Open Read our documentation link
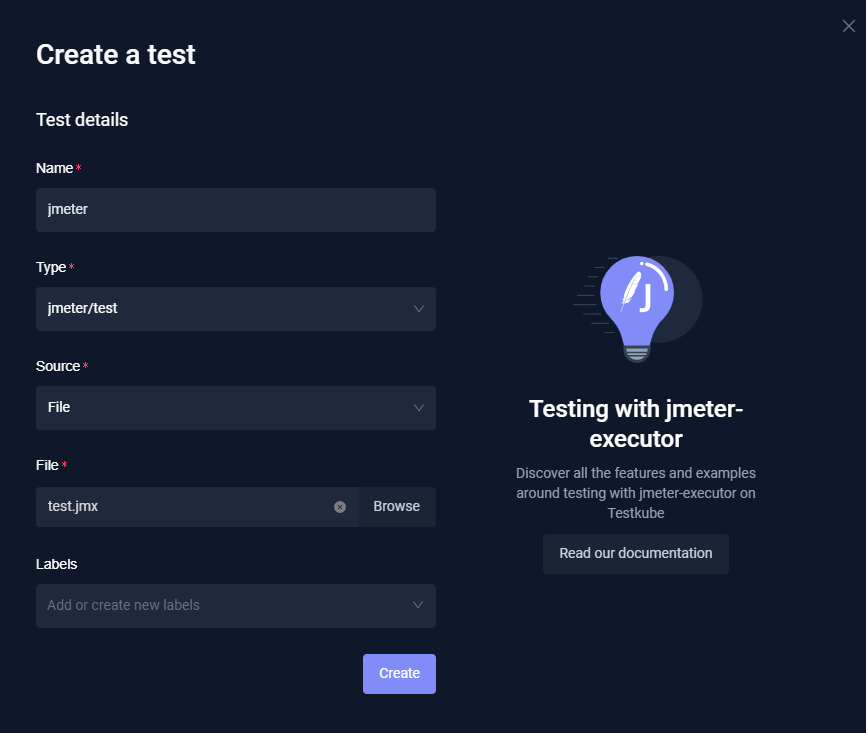The height and width of the screenshot is (733, 866). point(636,554)
